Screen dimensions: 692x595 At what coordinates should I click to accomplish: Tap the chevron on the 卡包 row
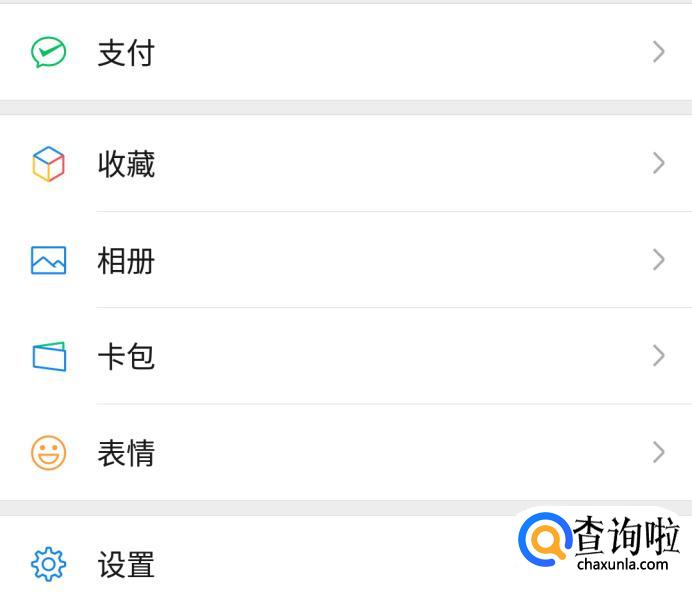point(658,356)
